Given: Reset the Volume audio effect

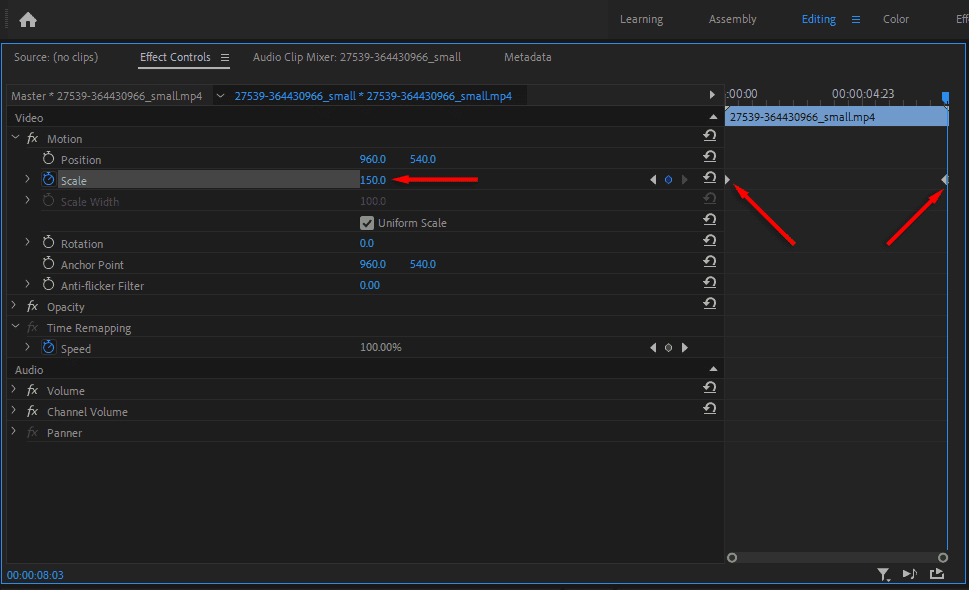Looking at the screenshot, I should pos(709,390).
